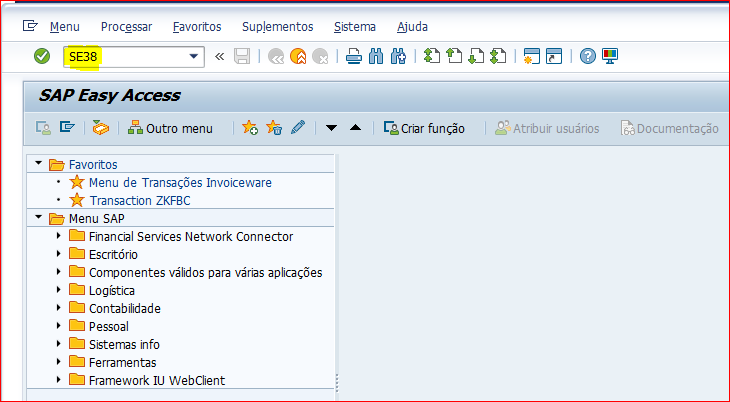Click the SAP Business Workplace icon
The height and width of the screenshot is (402, 730).
[x=101, y=128]
